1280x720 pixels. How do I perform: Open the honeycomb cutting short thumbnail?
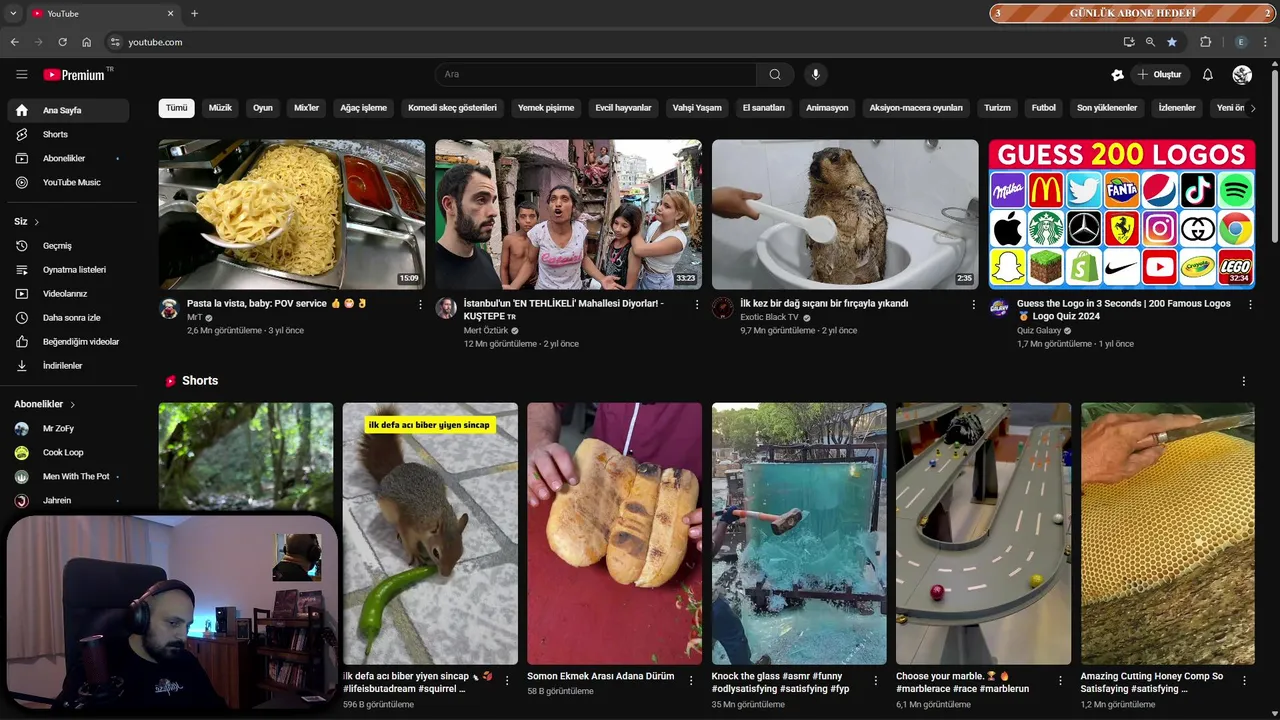point(1168,534)
